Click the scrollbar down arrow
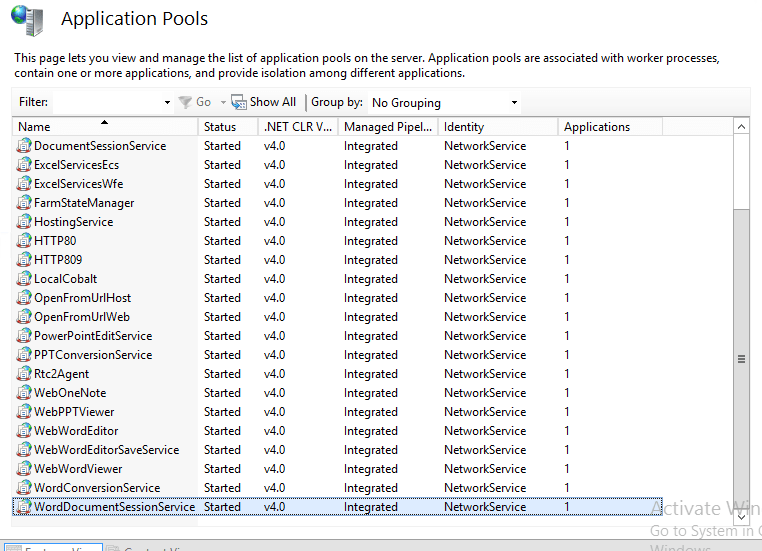 tap(741, 517)
